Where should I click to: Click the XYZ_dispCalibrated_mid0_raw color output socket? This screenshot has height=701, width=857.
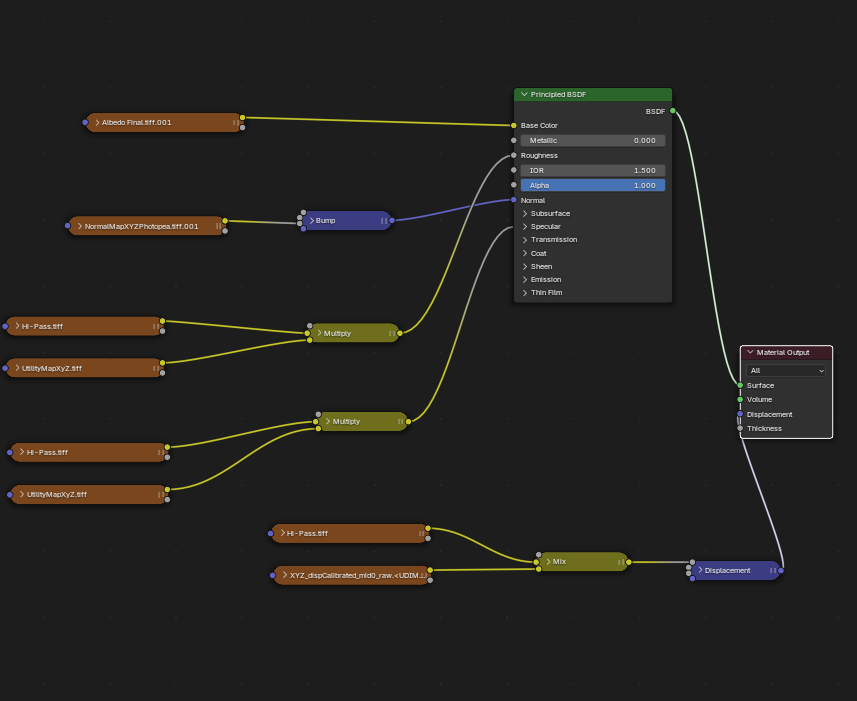[x=430, y=570]
